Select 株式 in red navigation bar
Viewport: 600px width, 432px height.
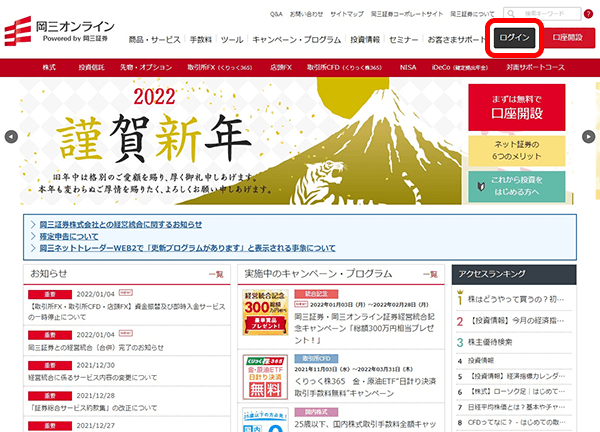click(49, 67)
